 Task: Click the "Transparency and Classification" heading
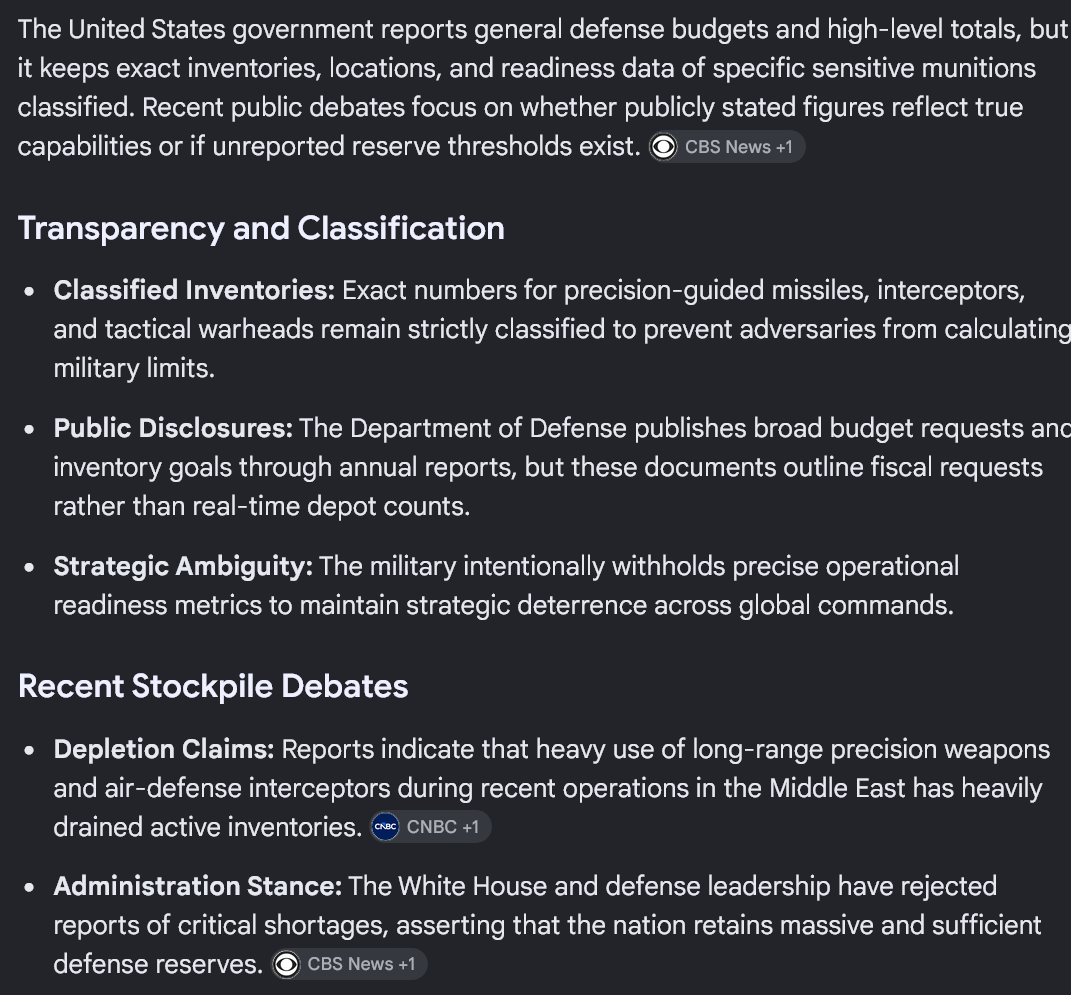(261, 228)
